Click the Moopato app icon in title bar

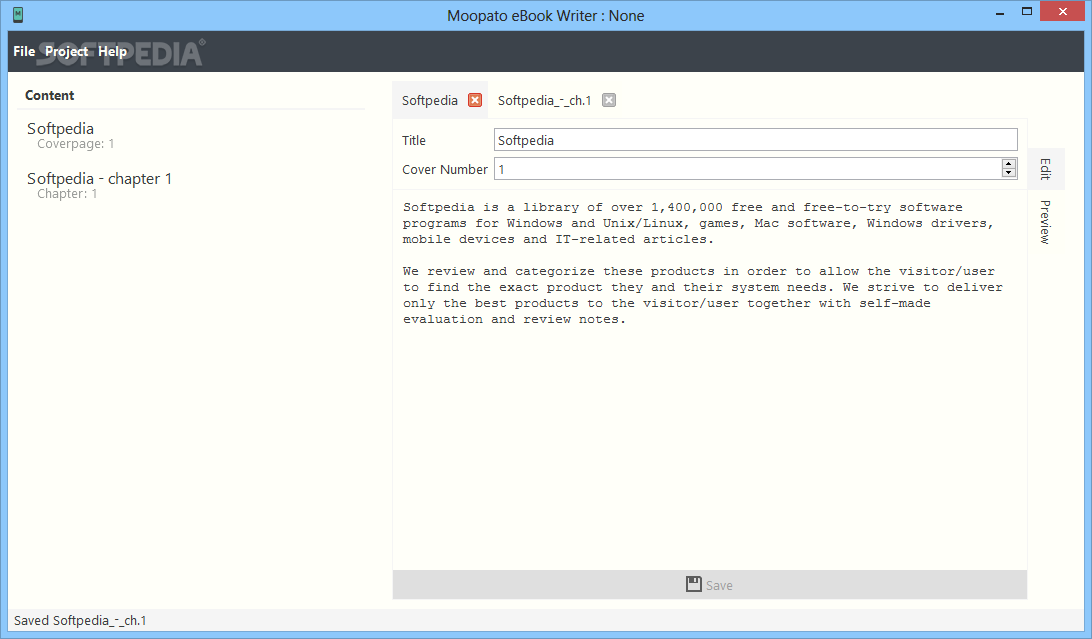click(x=18, y=15)
